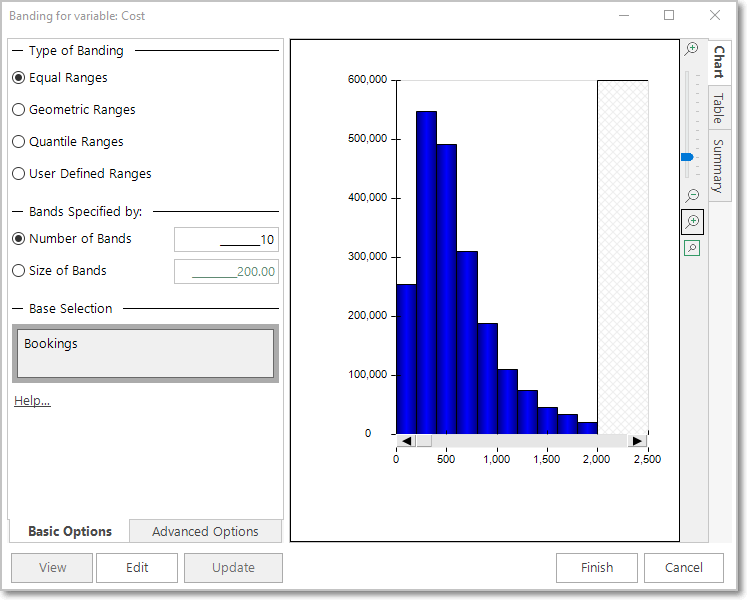Viewport: 747px width, 600px height.
Task: Click the zoom out icon below the slider
Action: pyautogui.click(x=692, y=196)
